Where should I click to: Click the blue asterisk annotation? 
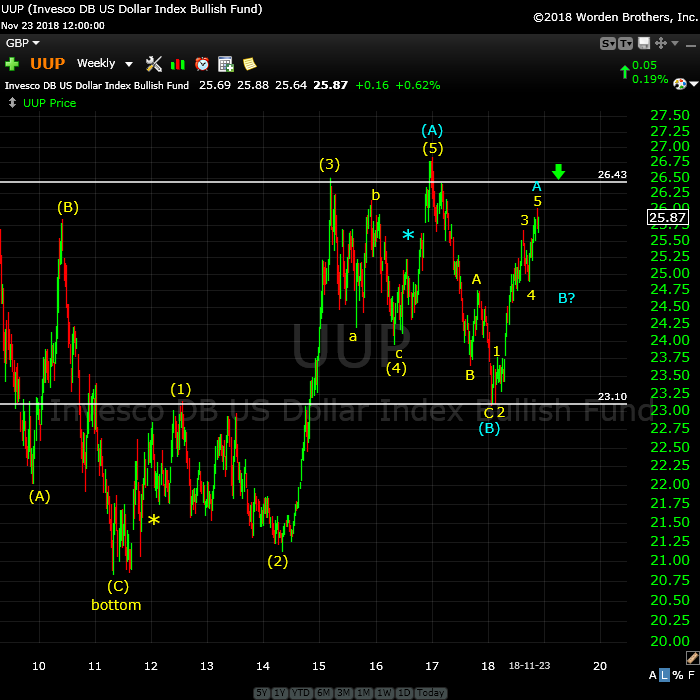coord(408,235)
